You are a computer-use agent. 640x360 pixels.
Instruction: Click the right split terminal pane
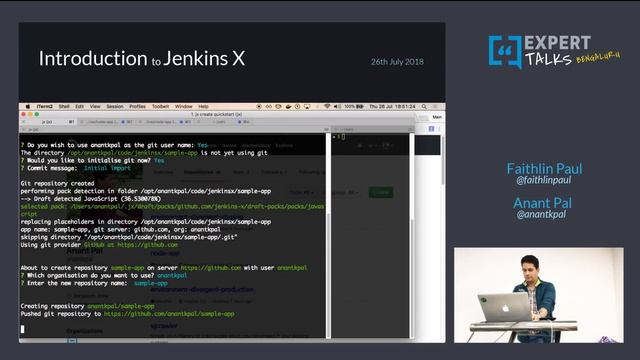(370, 236)
